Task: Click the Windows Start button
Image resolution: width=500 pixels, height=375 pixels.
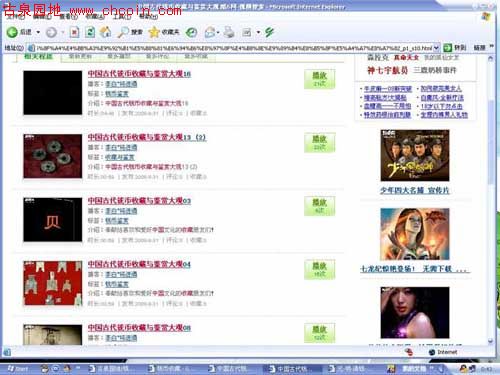Action: [18, 369]
